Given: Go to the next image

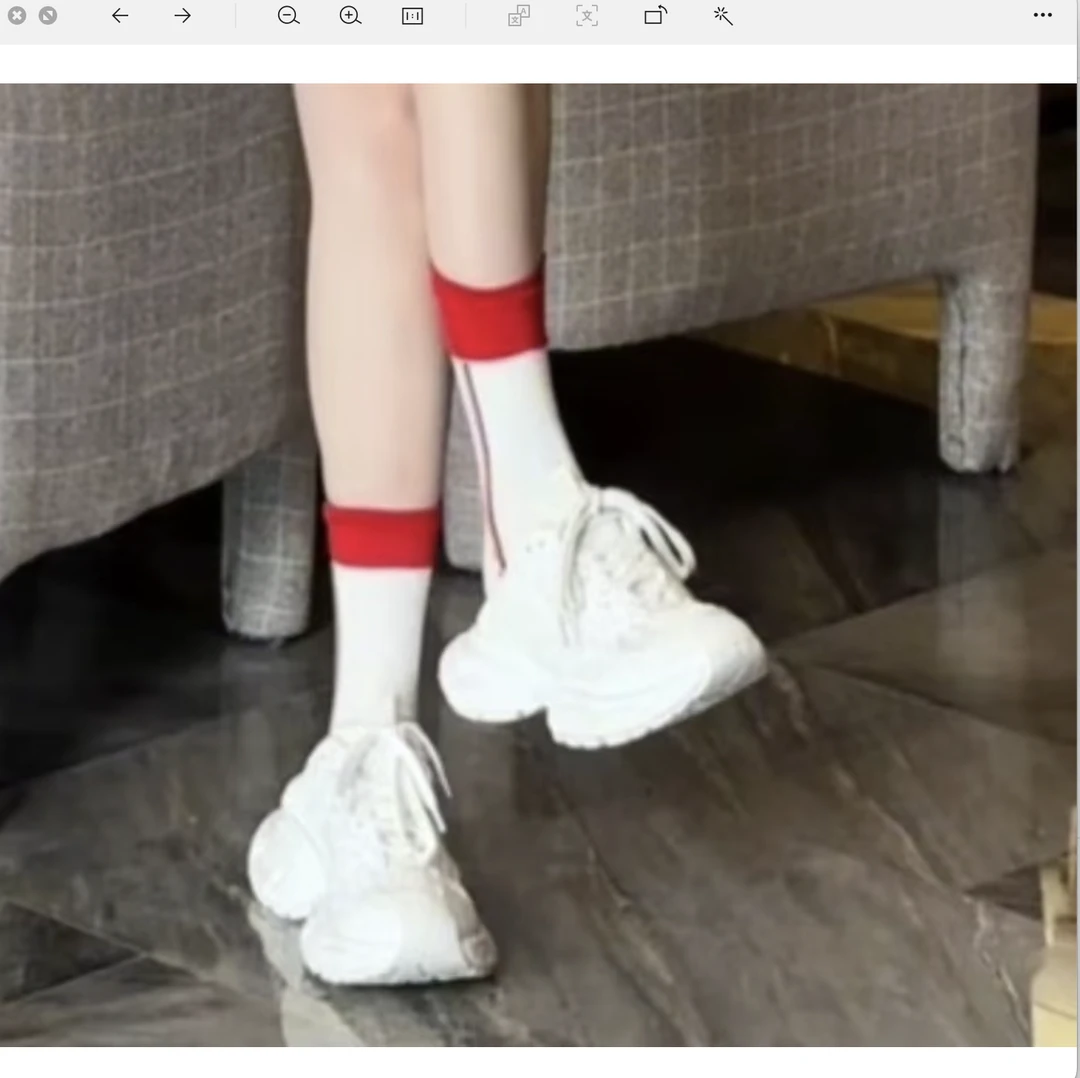Looking at the screenshot, I should coord(182,16).
